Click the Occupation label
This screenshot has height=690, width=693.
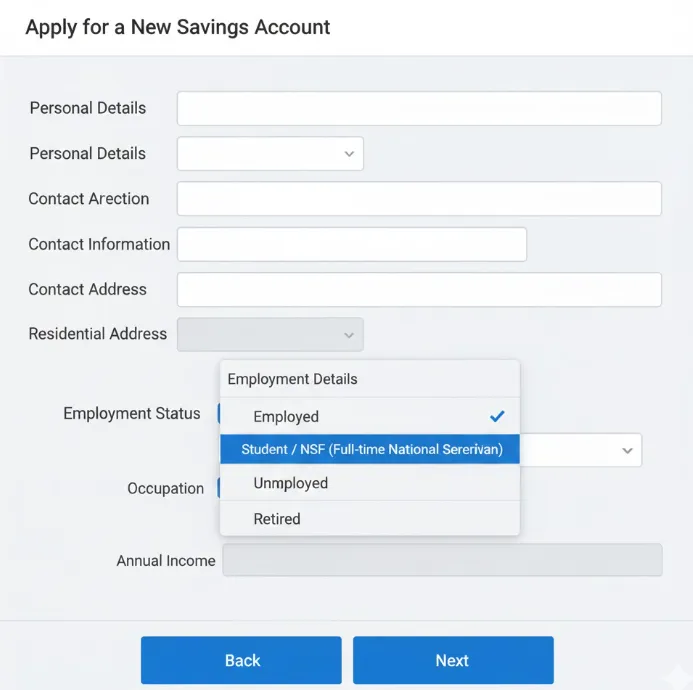point(165,489)
